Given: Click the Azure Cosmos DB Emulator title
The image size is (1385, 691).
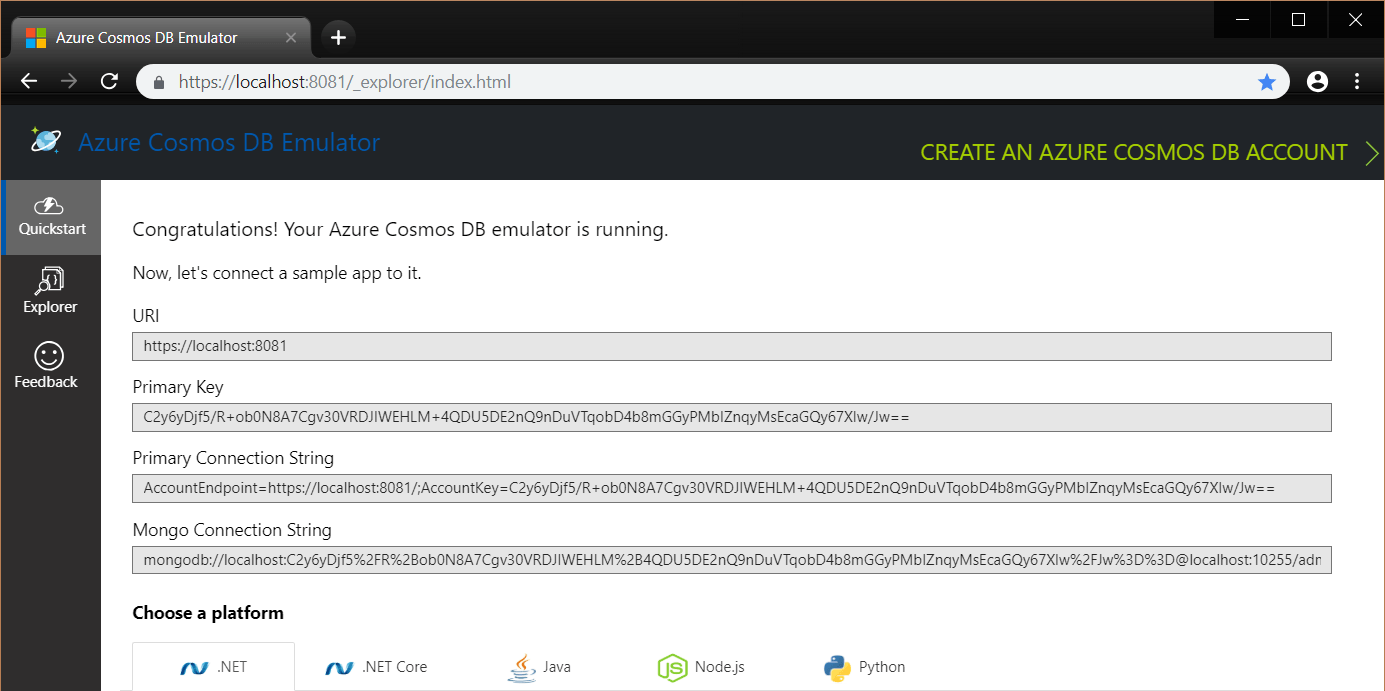Looking at the screenshot, I should (229, 142).
